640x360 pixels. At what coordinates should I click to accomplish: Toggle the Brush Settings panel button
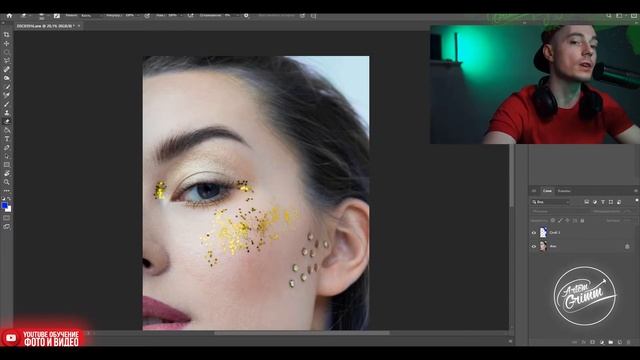click(x=57, y=16)
